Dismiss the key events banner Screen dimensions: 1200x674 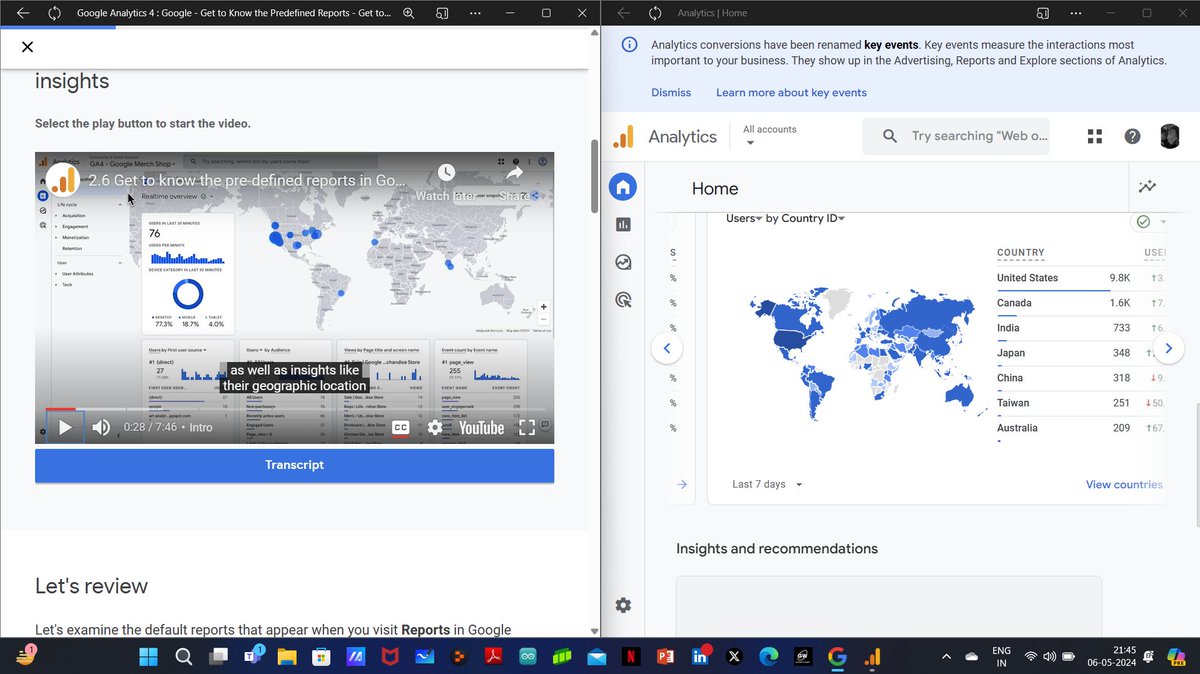[x=671, y=92]
